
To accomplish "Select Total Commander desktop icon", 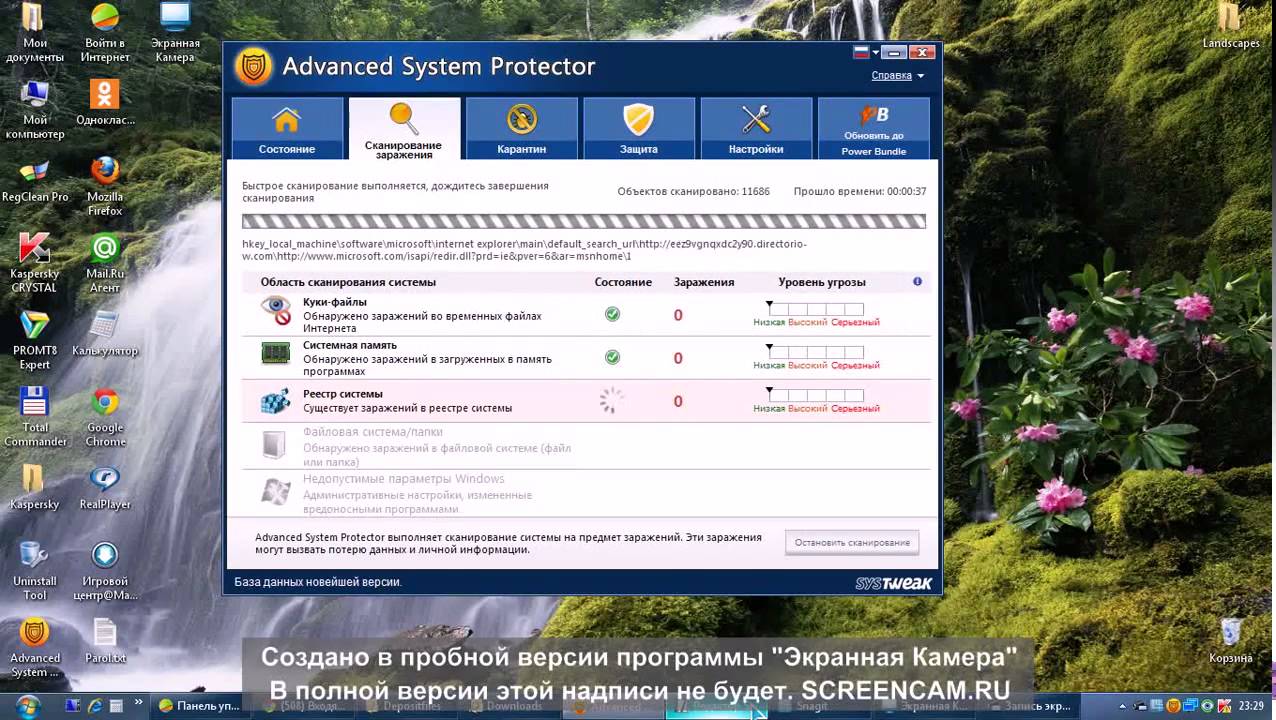I will (35, 417).
